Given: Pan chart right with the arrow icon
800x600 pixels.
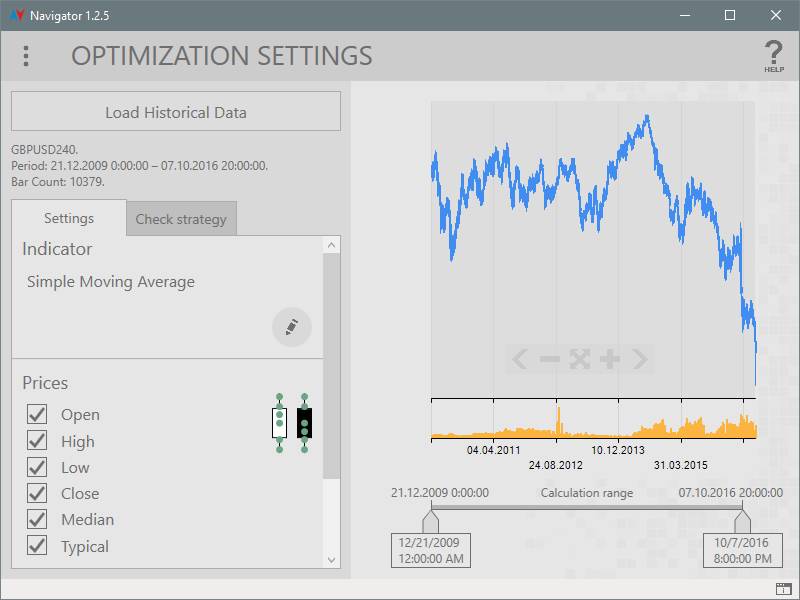Looking at the screenshot, I should (640, 359).
